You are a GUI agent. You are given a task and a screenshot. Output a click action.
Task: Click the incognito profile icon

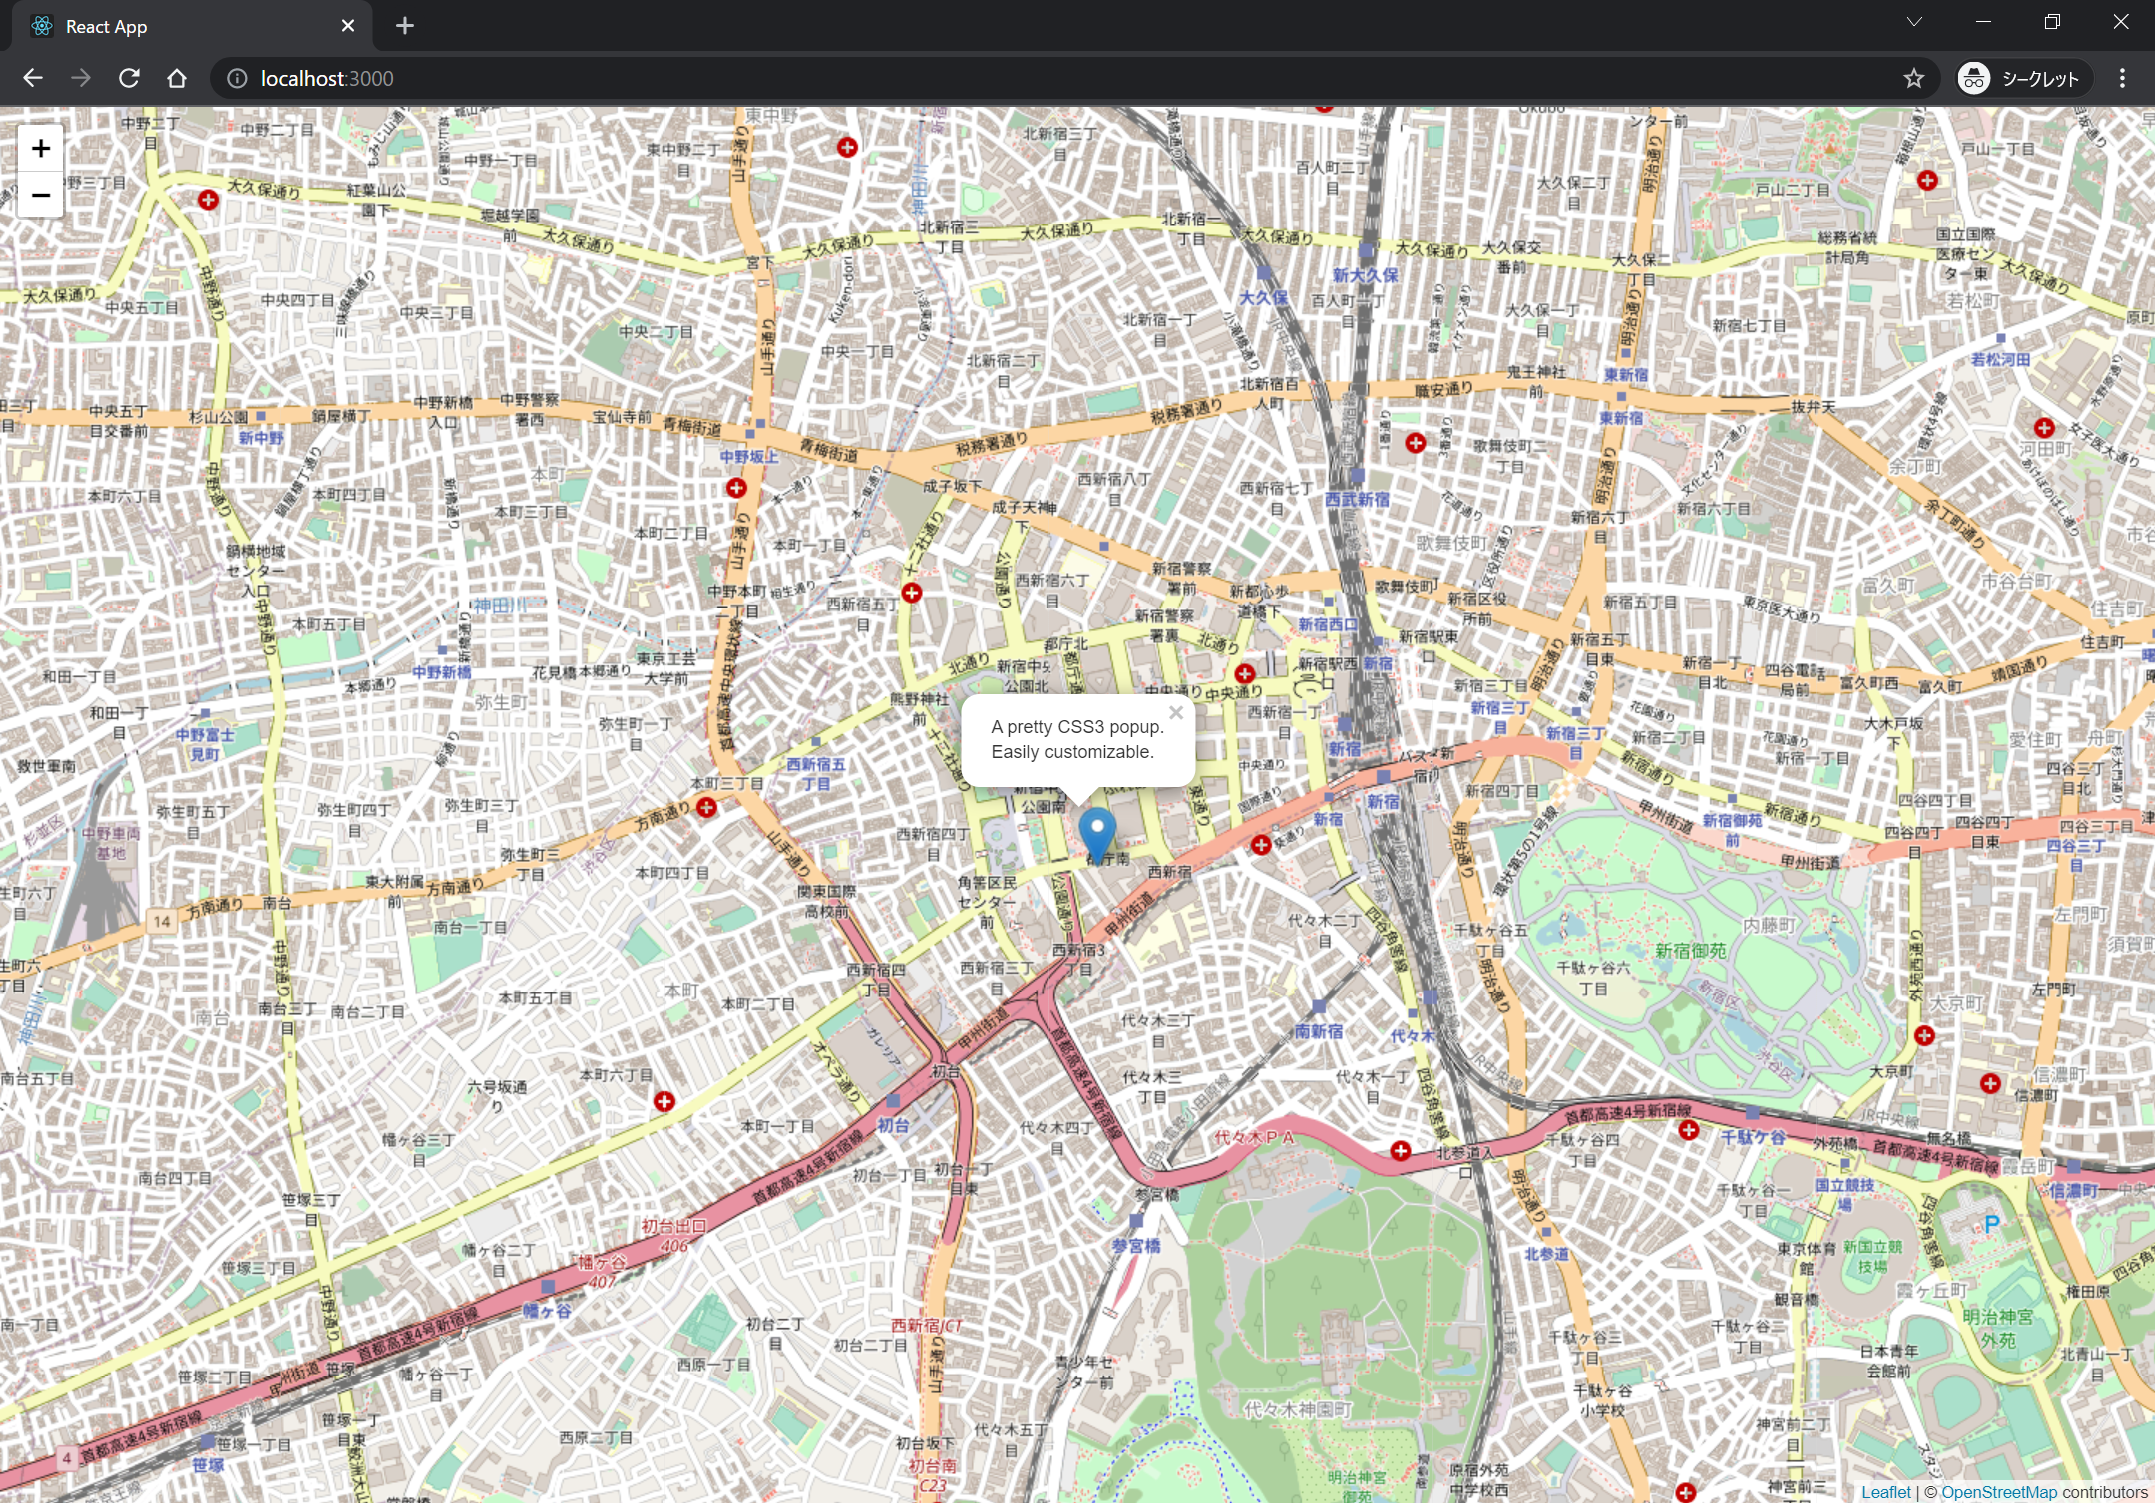[1973, 78]
